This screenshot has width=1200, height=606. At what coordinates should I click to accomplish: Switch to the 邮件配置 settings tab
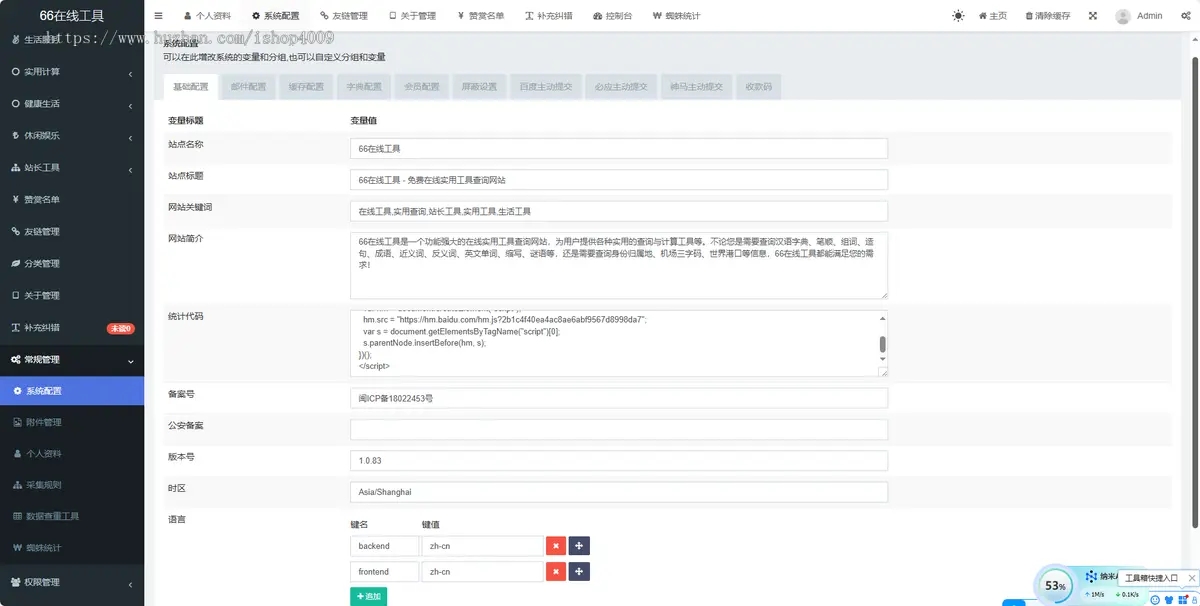coord(249,87)
